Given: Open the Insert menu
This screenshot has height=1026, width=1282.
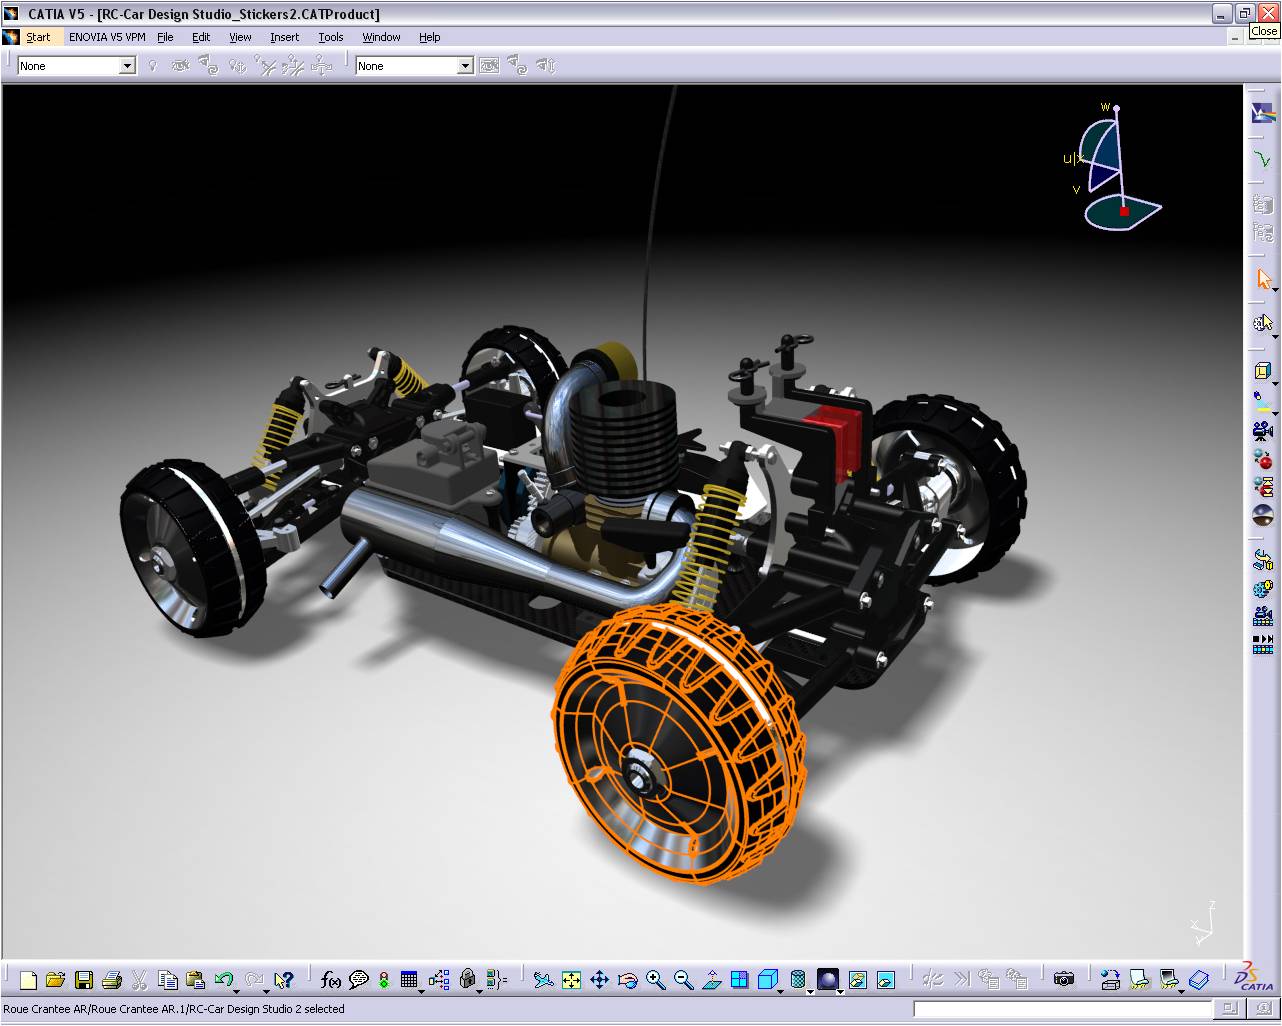Looking at the screenshot, I should click(x=284, y=37).
